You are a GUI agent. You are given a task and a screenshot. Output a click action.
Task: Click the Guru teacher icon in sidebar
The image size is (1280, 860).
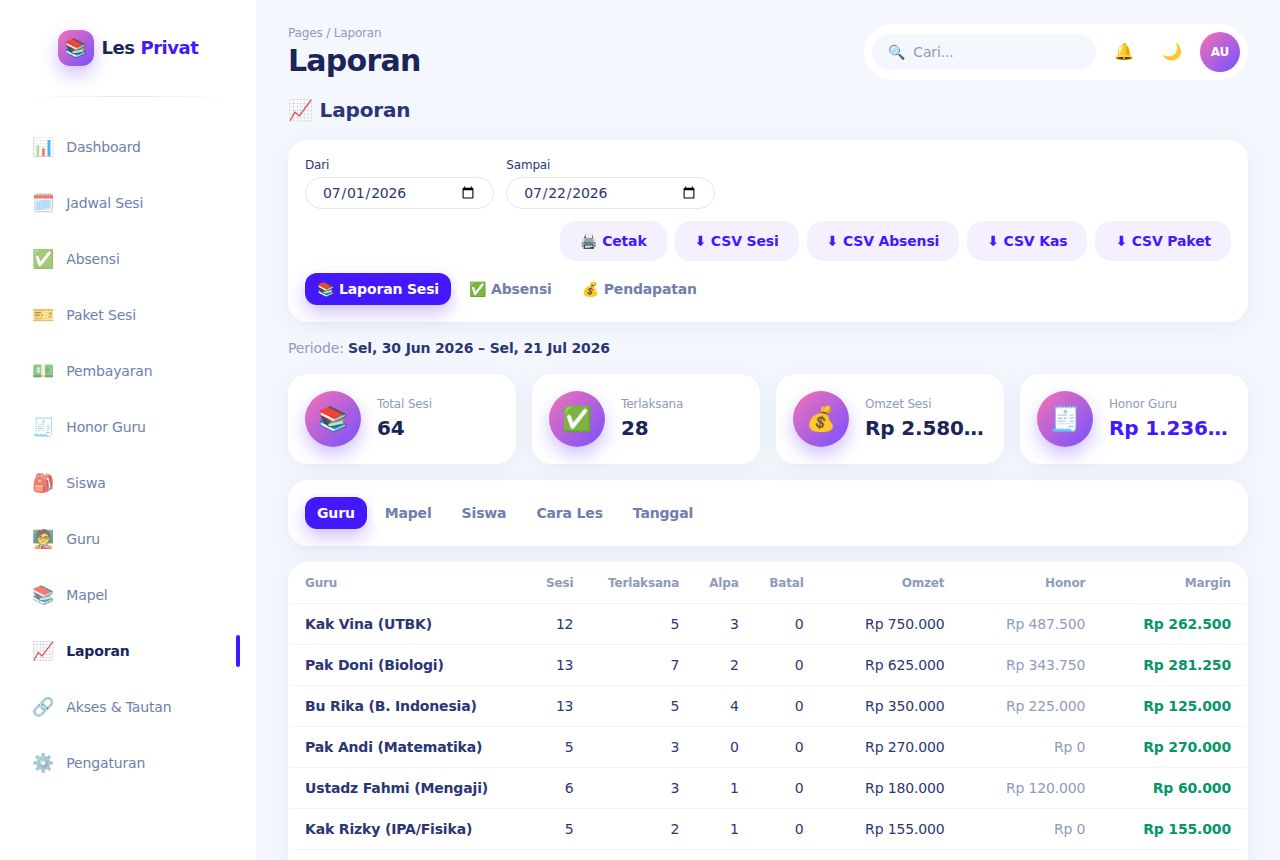[x=43, y=539]
